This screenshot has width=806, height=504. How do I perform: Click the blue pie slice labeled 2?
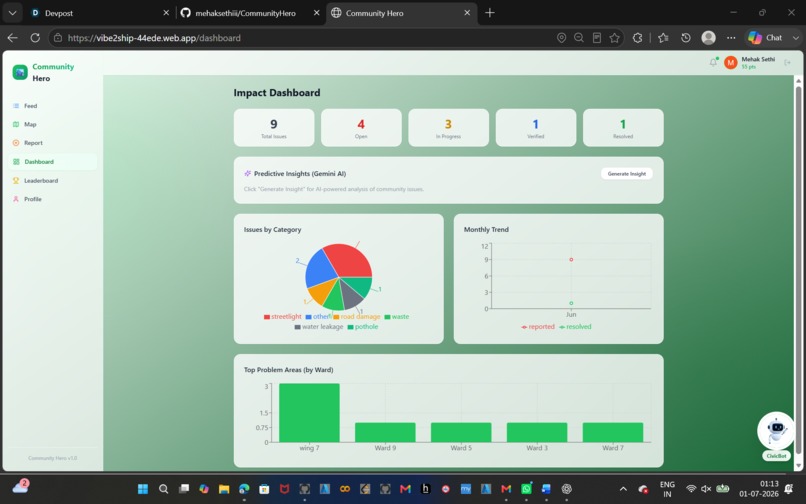[x=320, y=270]
